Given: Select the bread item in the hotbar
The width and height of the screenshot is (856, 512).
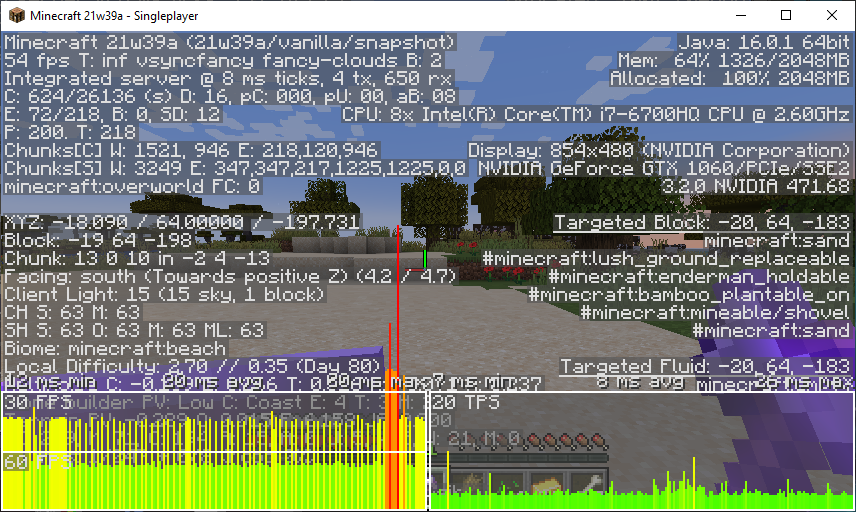Looking at the screenshot, I should (546, 483).
